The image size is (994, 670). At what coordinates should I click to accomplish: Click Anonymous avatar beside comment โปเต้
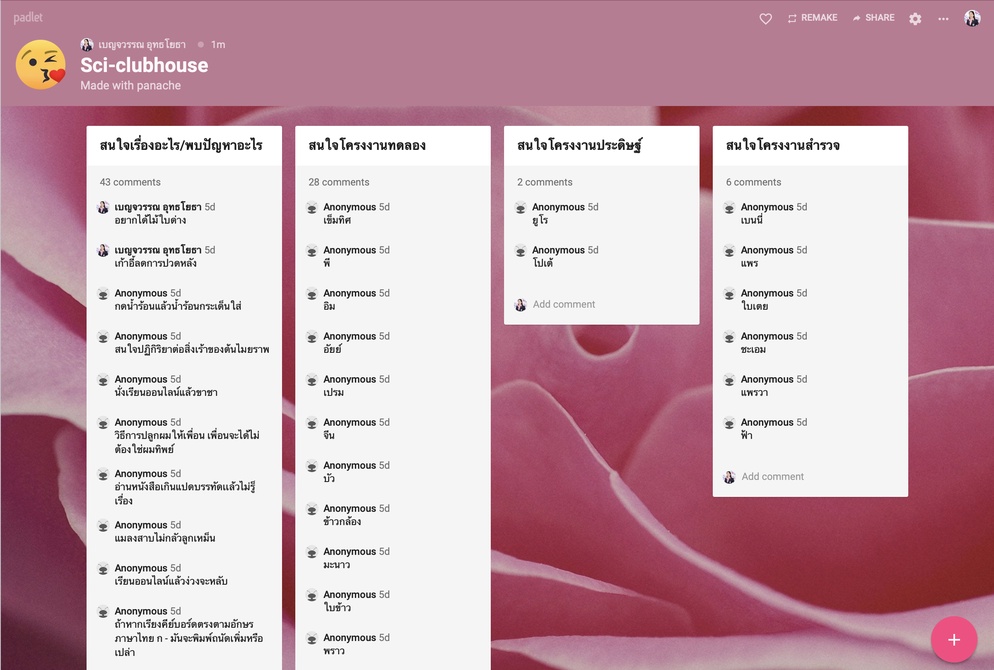tap(520, 250)
